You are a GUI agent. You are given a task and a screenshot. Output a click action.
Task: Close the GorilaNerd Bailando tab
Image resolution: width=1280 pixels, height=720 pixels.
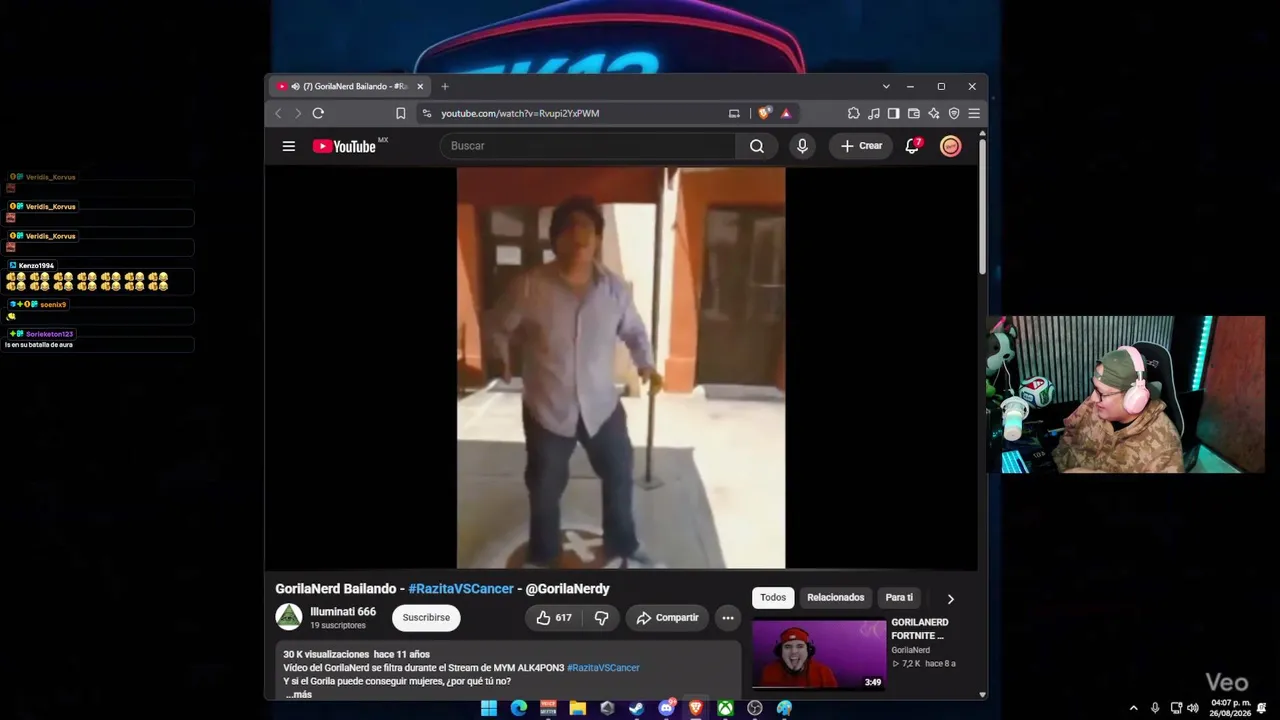[418, 87]
